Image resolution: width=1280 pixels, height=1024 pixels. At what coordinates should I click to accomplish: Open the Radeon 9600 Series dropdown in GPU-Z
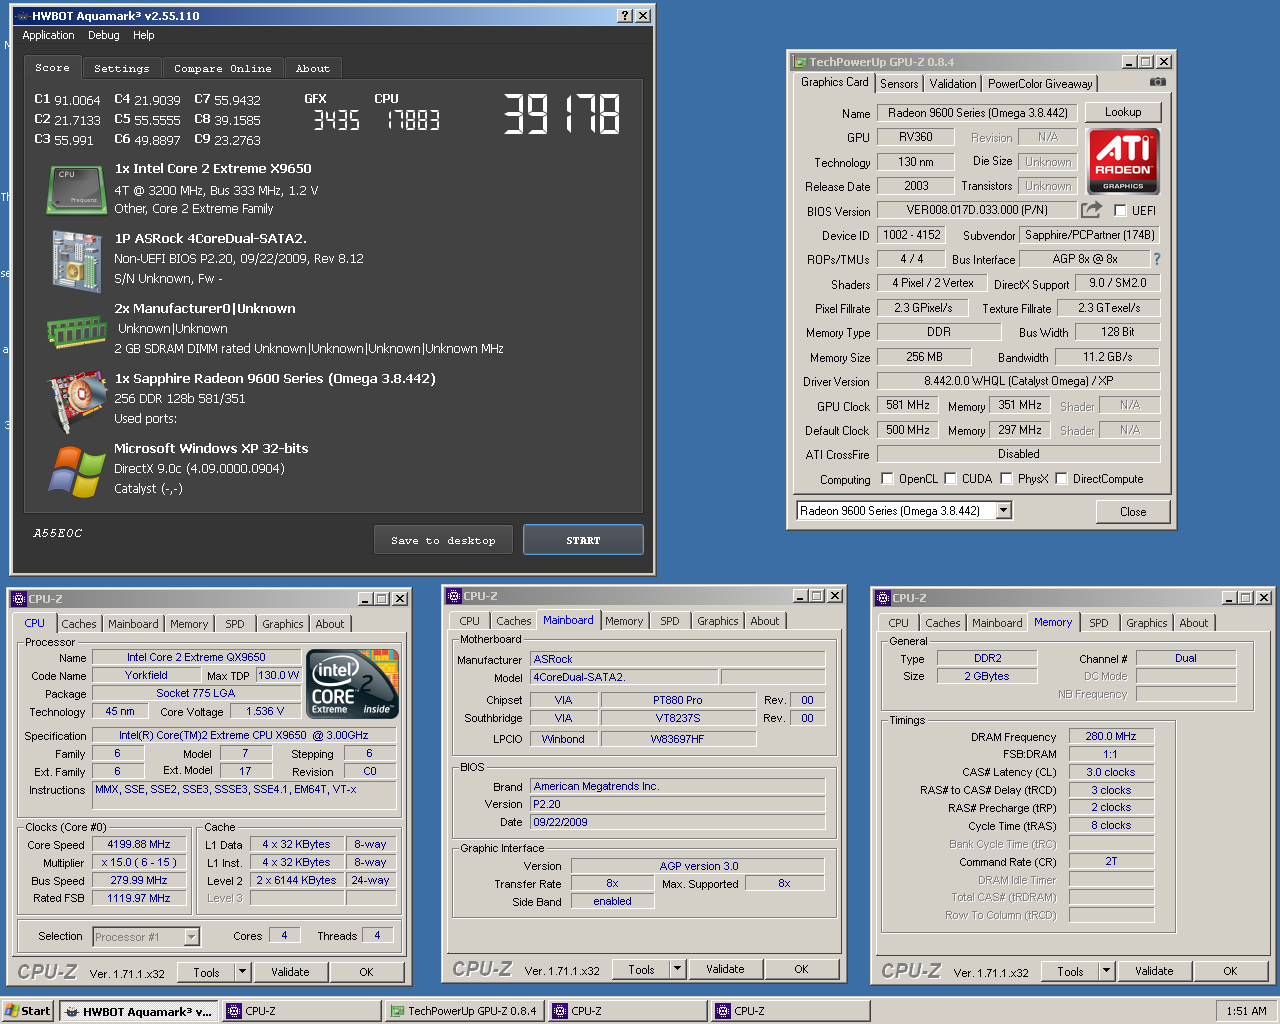tap(1004, 511)
